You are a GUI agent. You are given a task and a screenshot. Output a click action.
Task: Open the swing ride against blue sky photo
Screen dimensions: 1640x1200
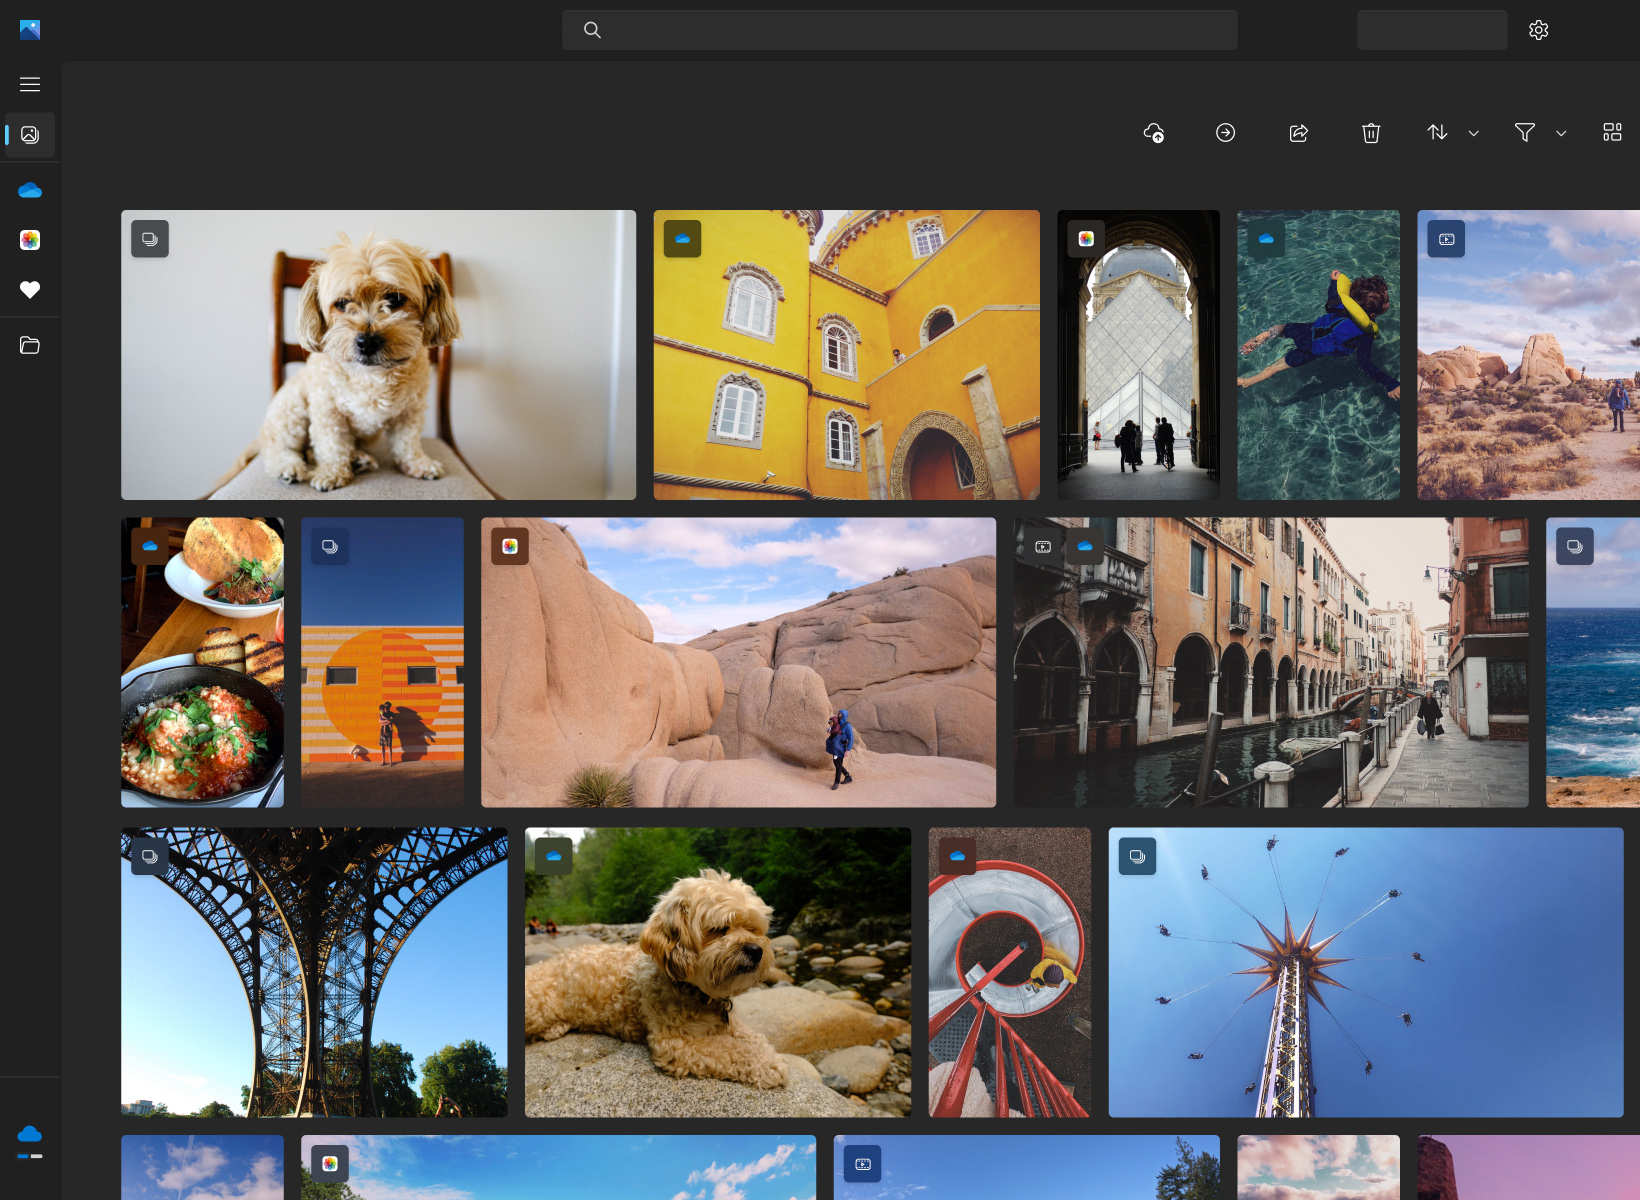pyautogui.click(x=1366, y=972)
